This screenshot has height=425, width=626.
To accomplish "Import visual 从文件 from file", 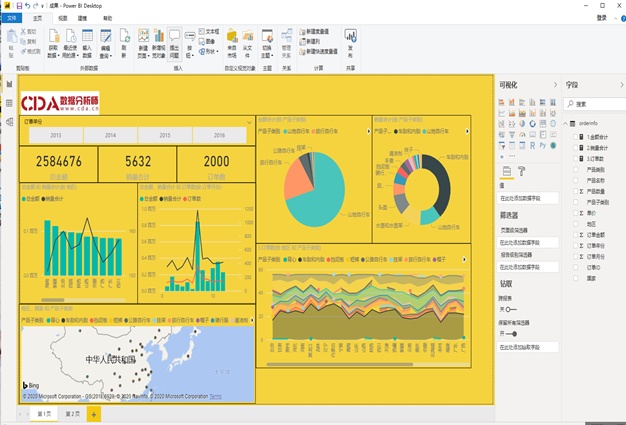I will point(248,43).
